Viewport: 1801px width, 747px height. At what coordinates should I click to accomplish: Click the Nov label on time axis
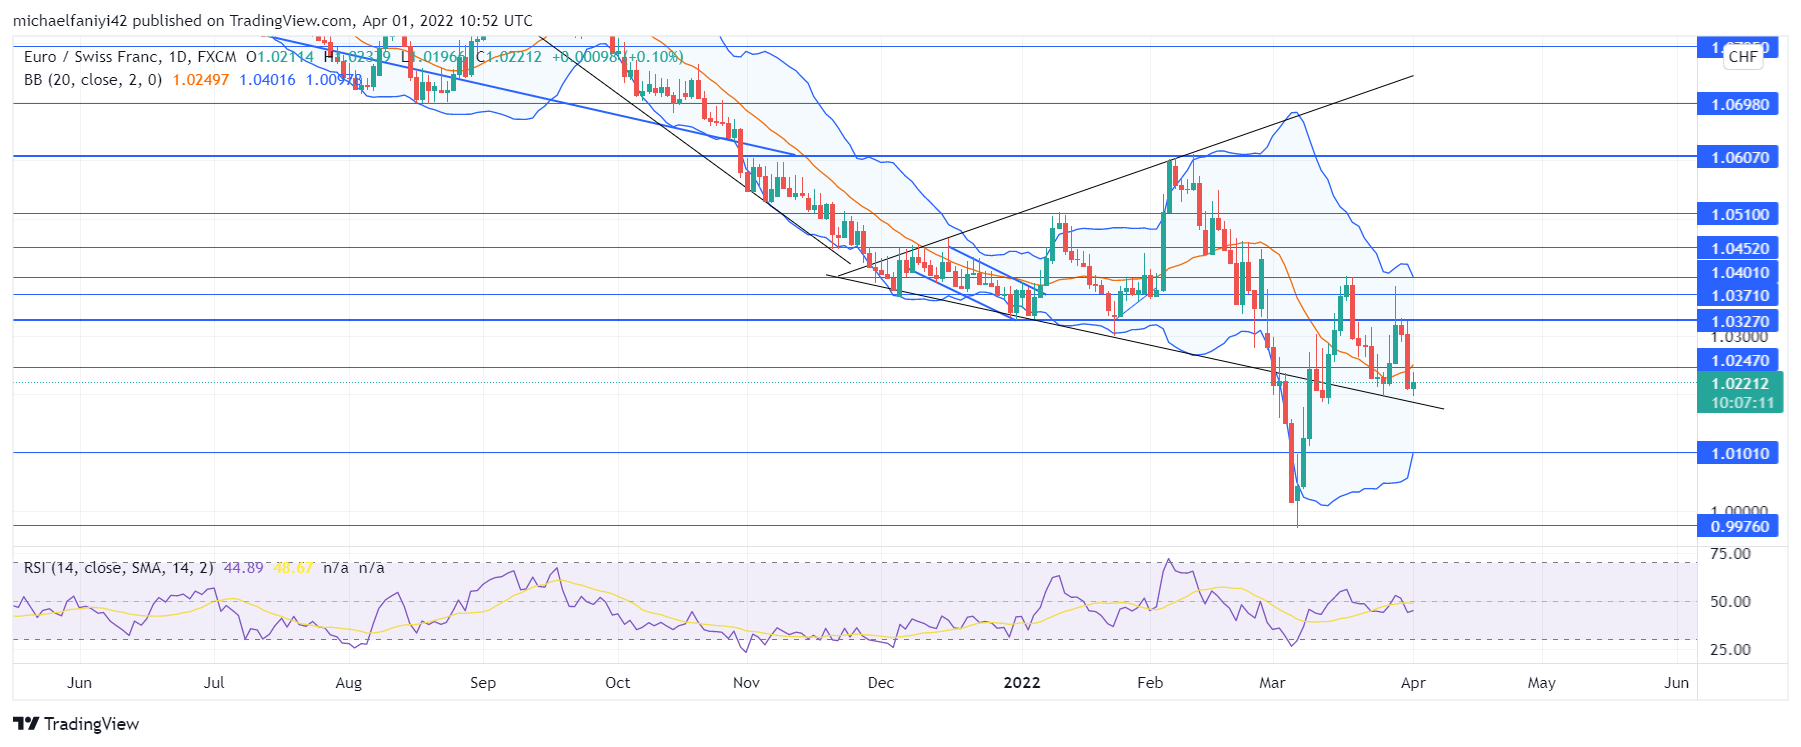(746, 683)
